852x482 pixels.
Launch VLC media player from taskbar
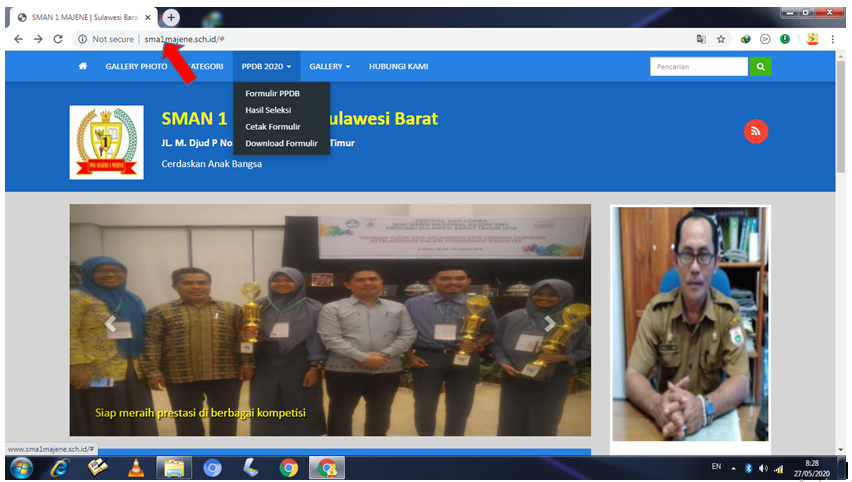(134, 467)
